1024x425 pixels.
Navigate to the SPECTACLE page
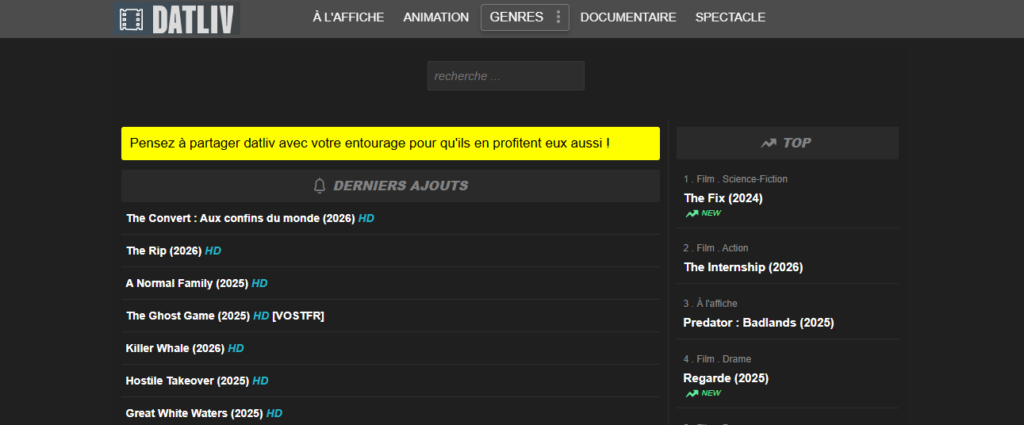pos(730,17)
